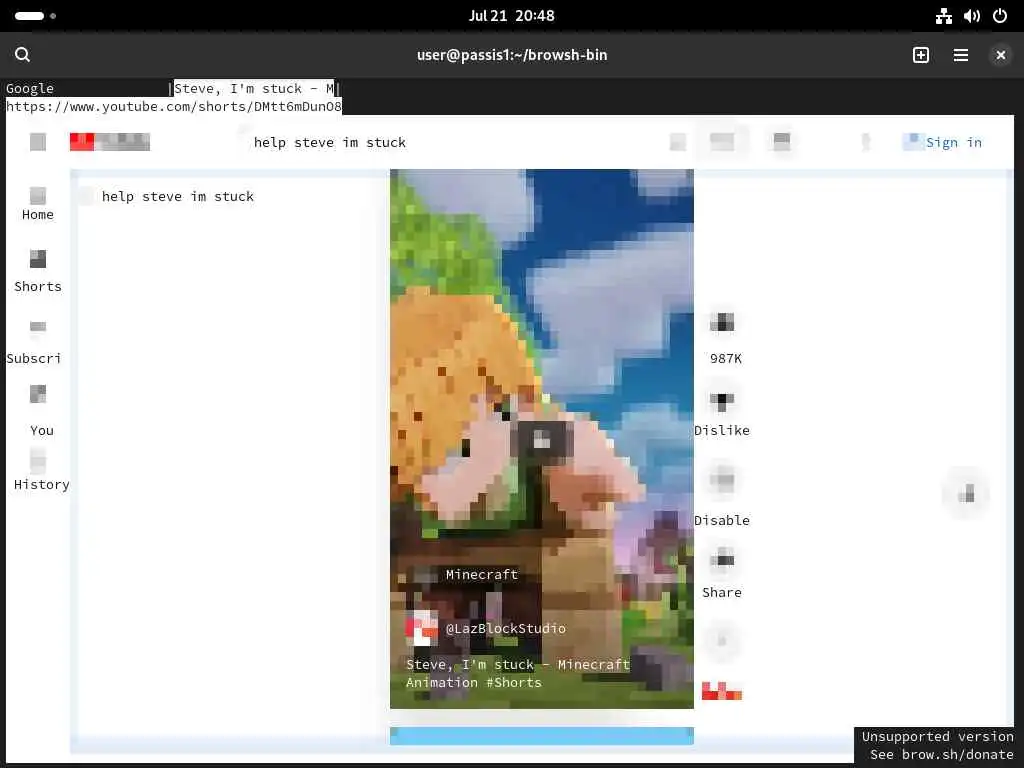Screen dimensions: 1024x768
Task: Open the terminal search magnifier icon
Action: [22, 55]
